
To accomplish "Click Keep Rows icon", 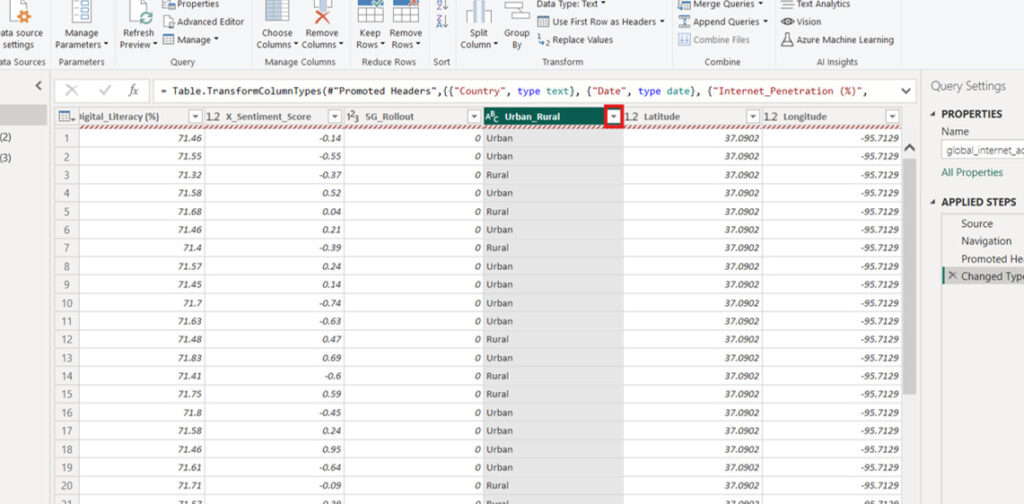I will tap(370, 13).
